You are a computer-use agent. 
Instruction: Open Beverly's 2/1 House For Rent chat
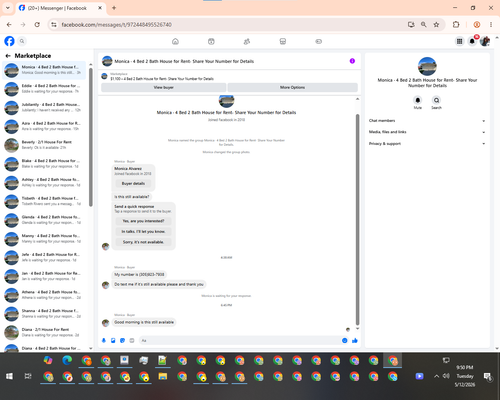[44, 145]
